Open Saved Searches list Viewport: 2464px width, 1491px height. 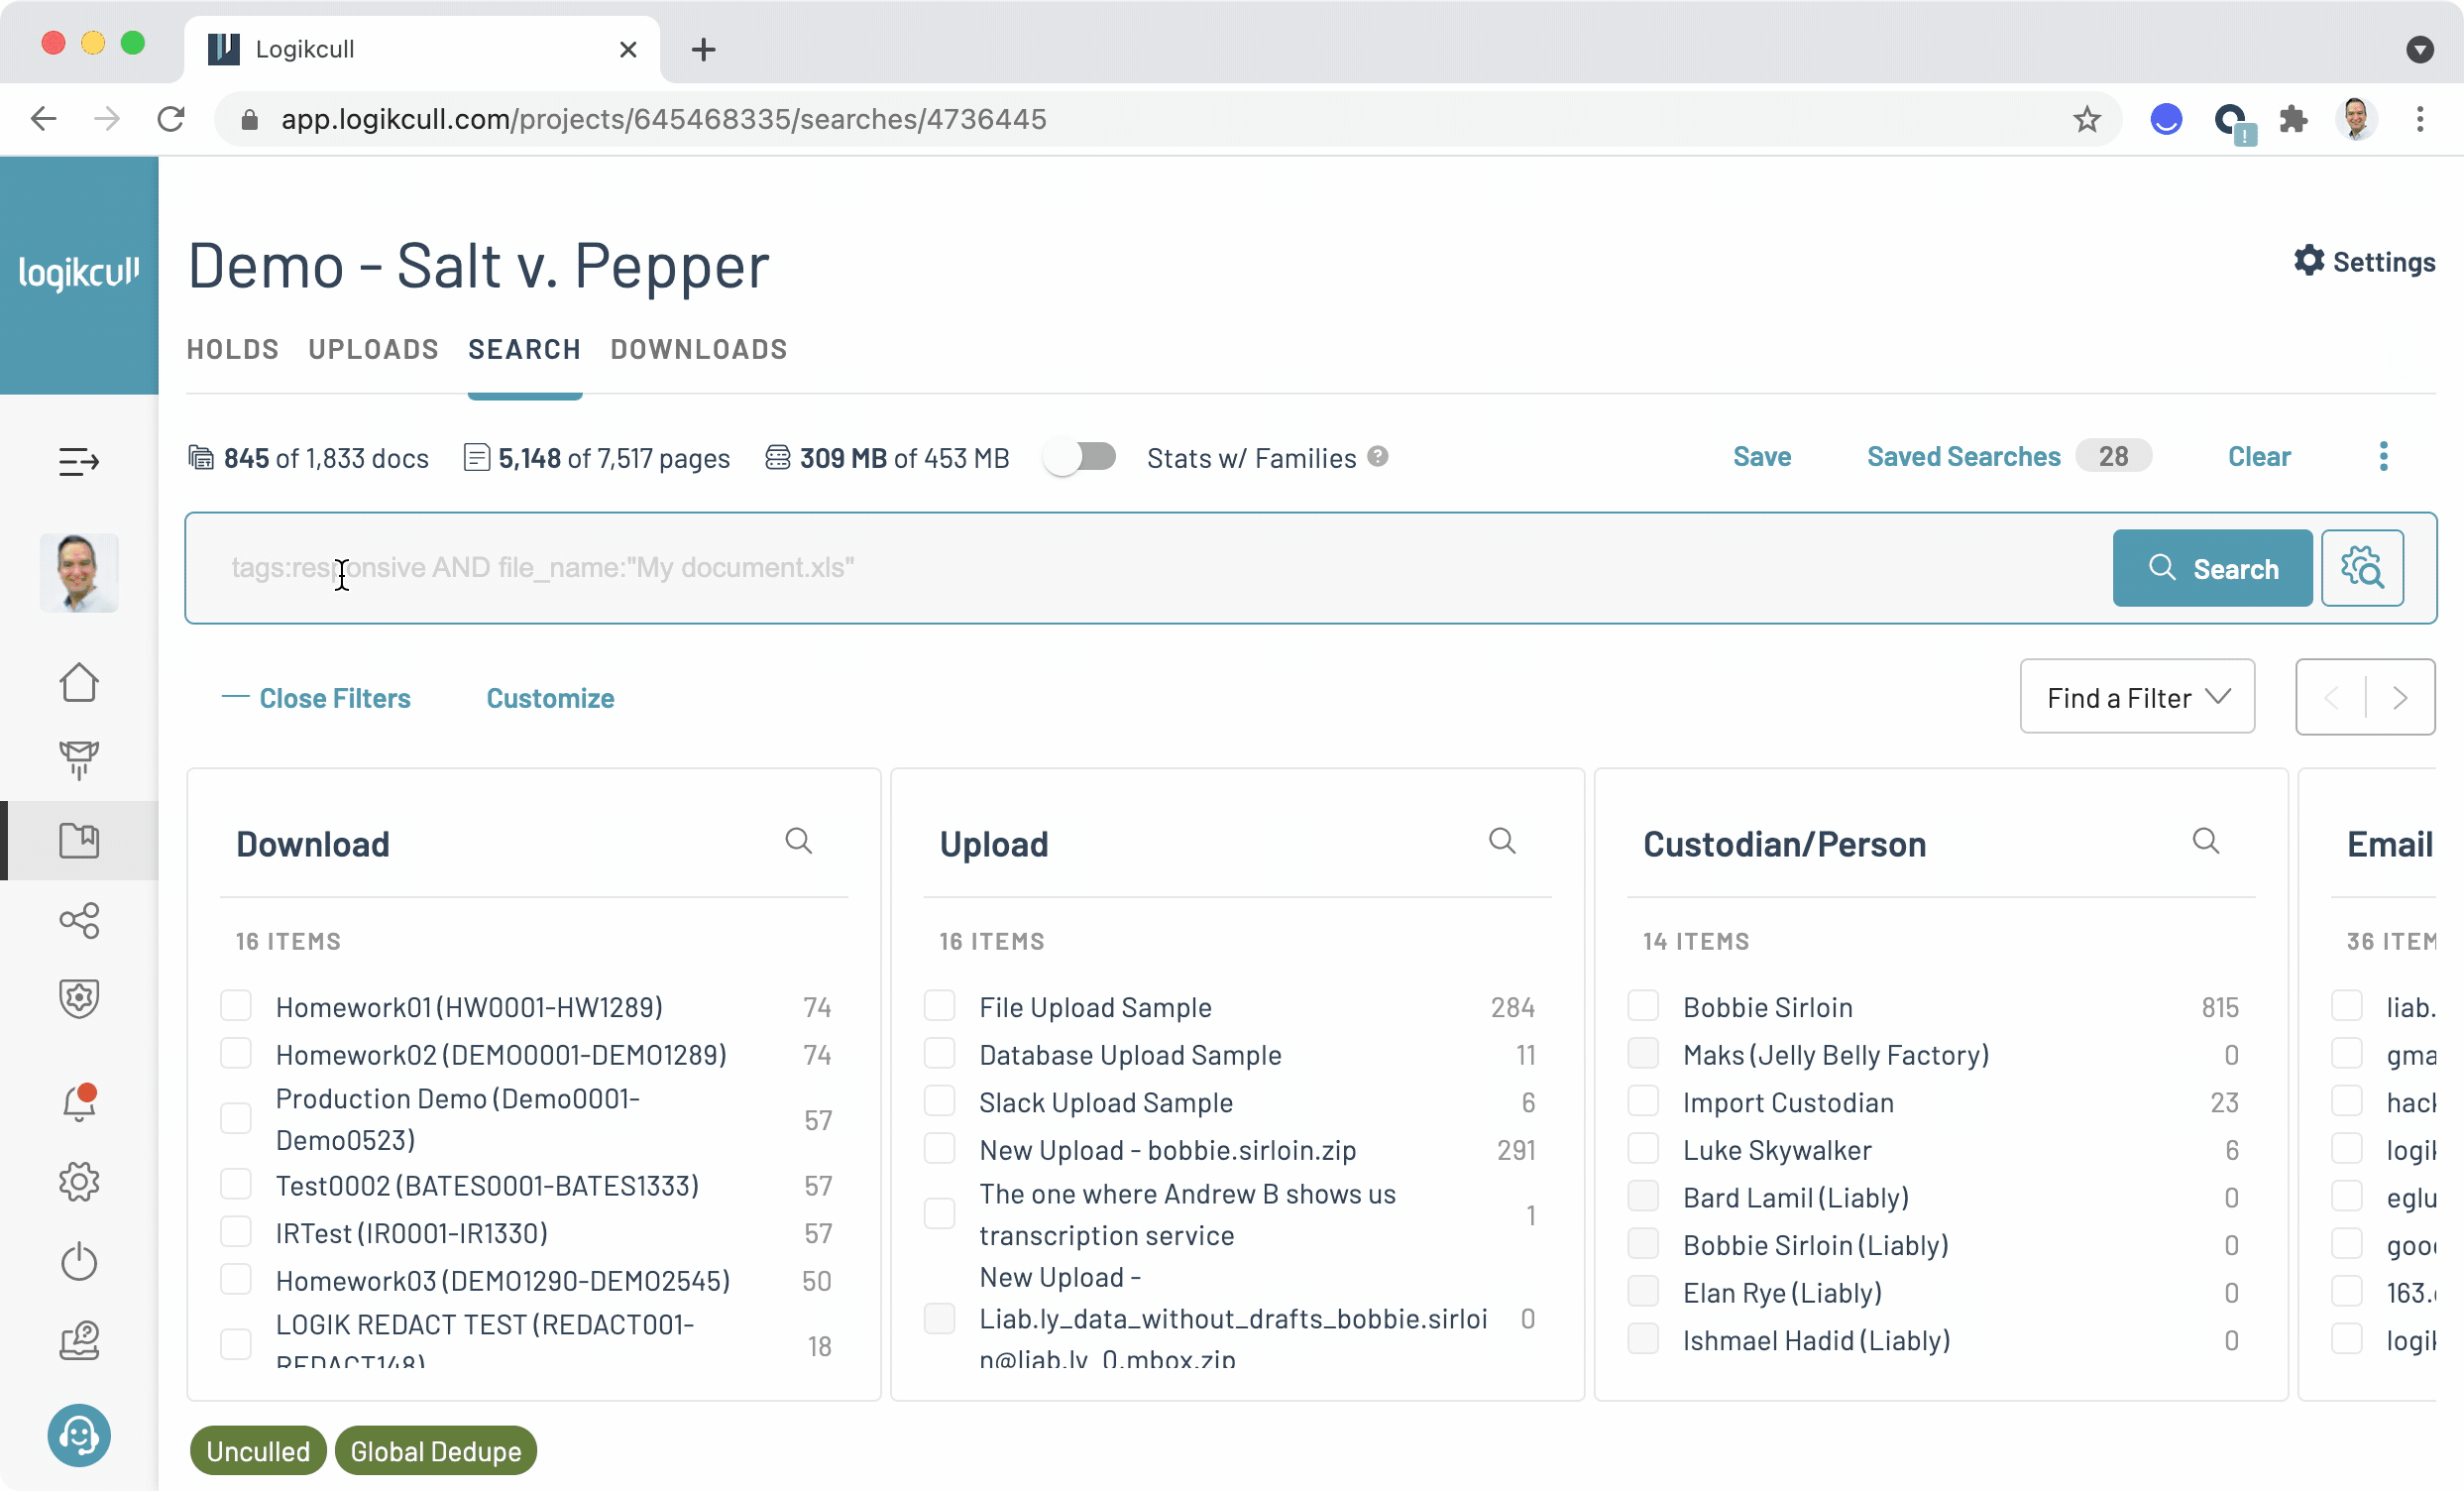pos(2009,456)
